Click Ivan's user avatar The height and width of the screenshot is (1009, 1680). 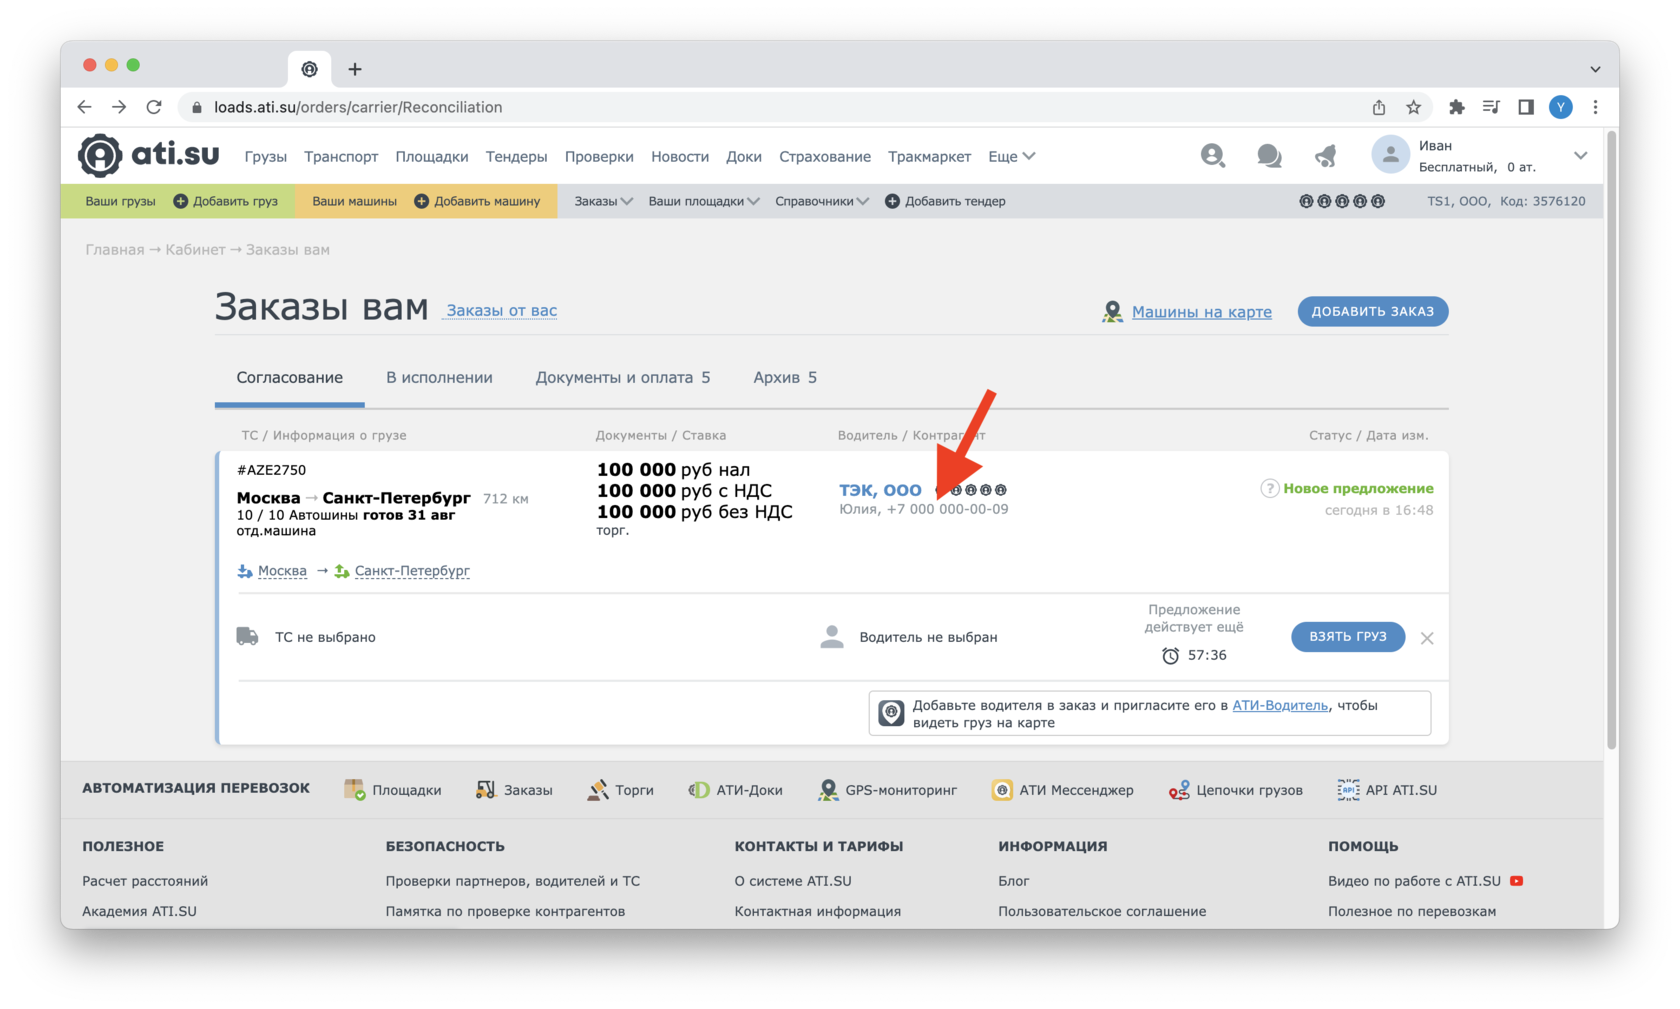point(1390,155)
